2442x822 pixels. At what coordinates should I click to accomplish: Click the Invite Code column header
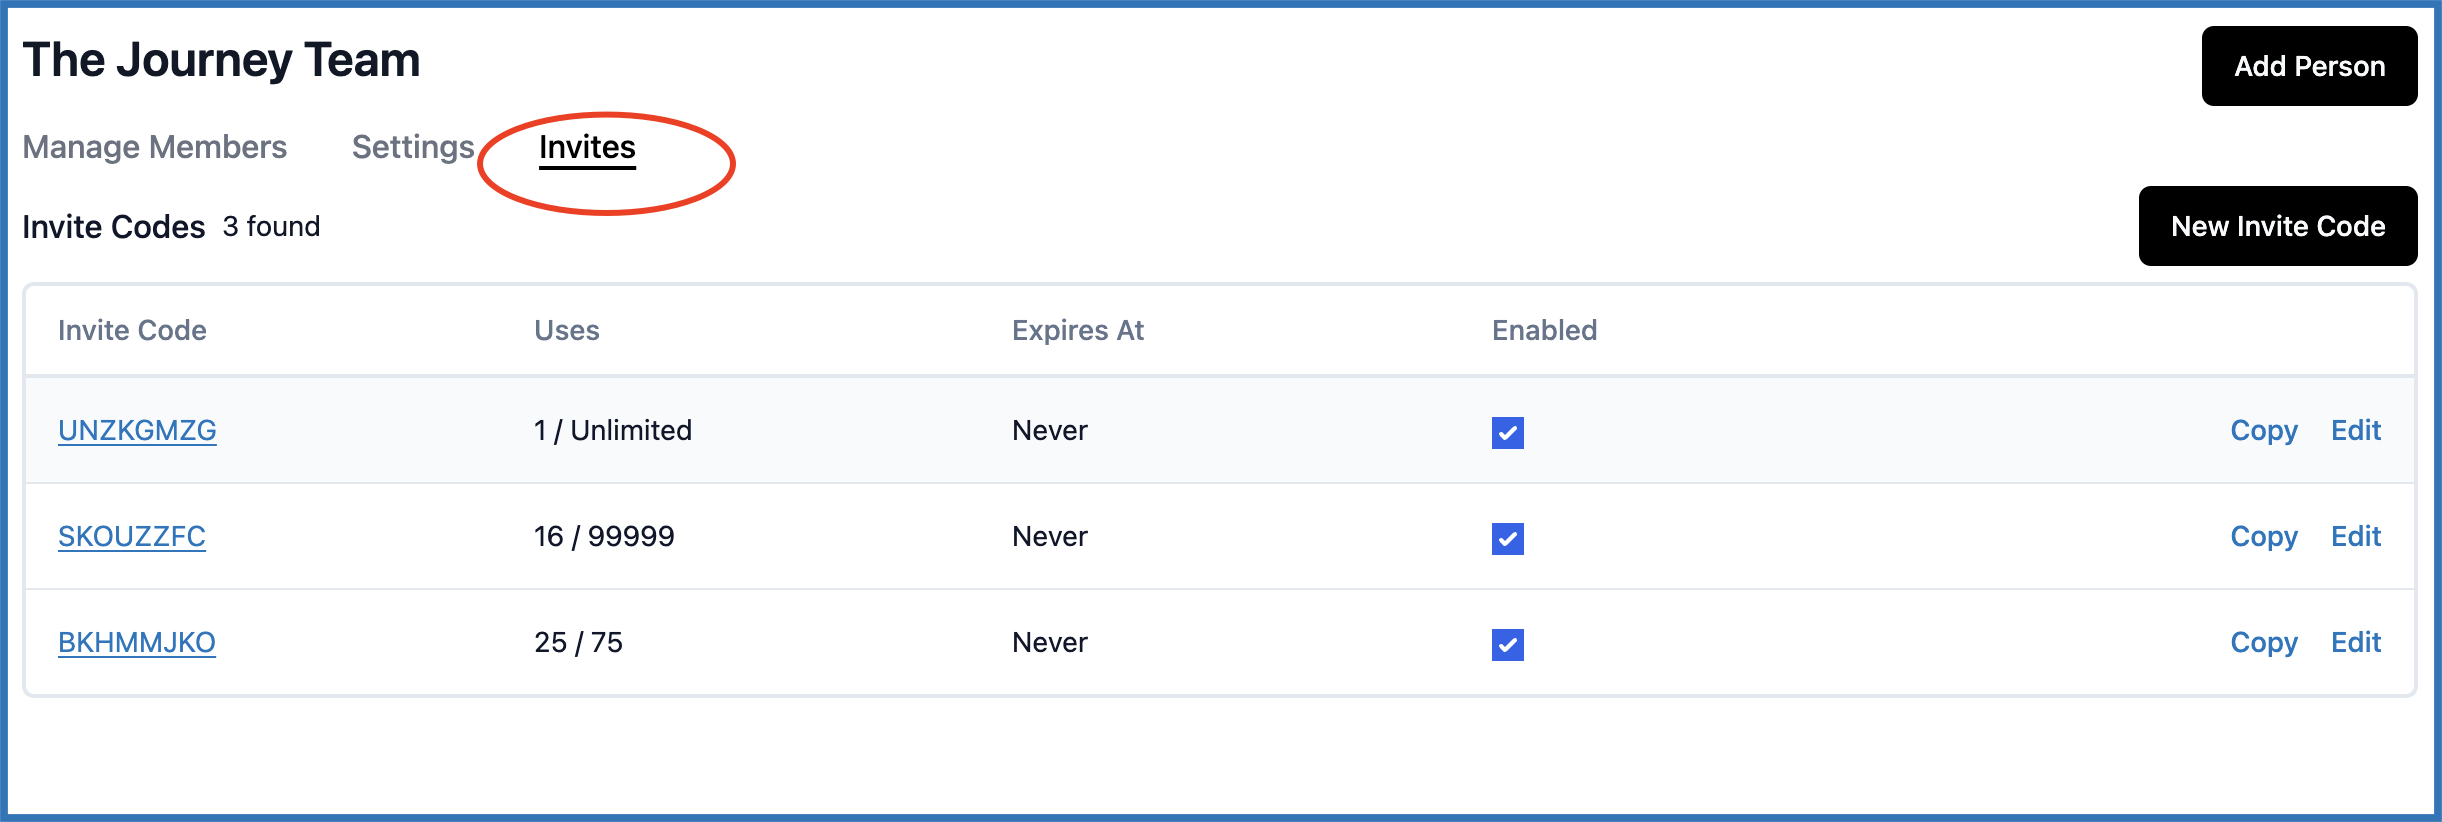click(x=132, y=330)
